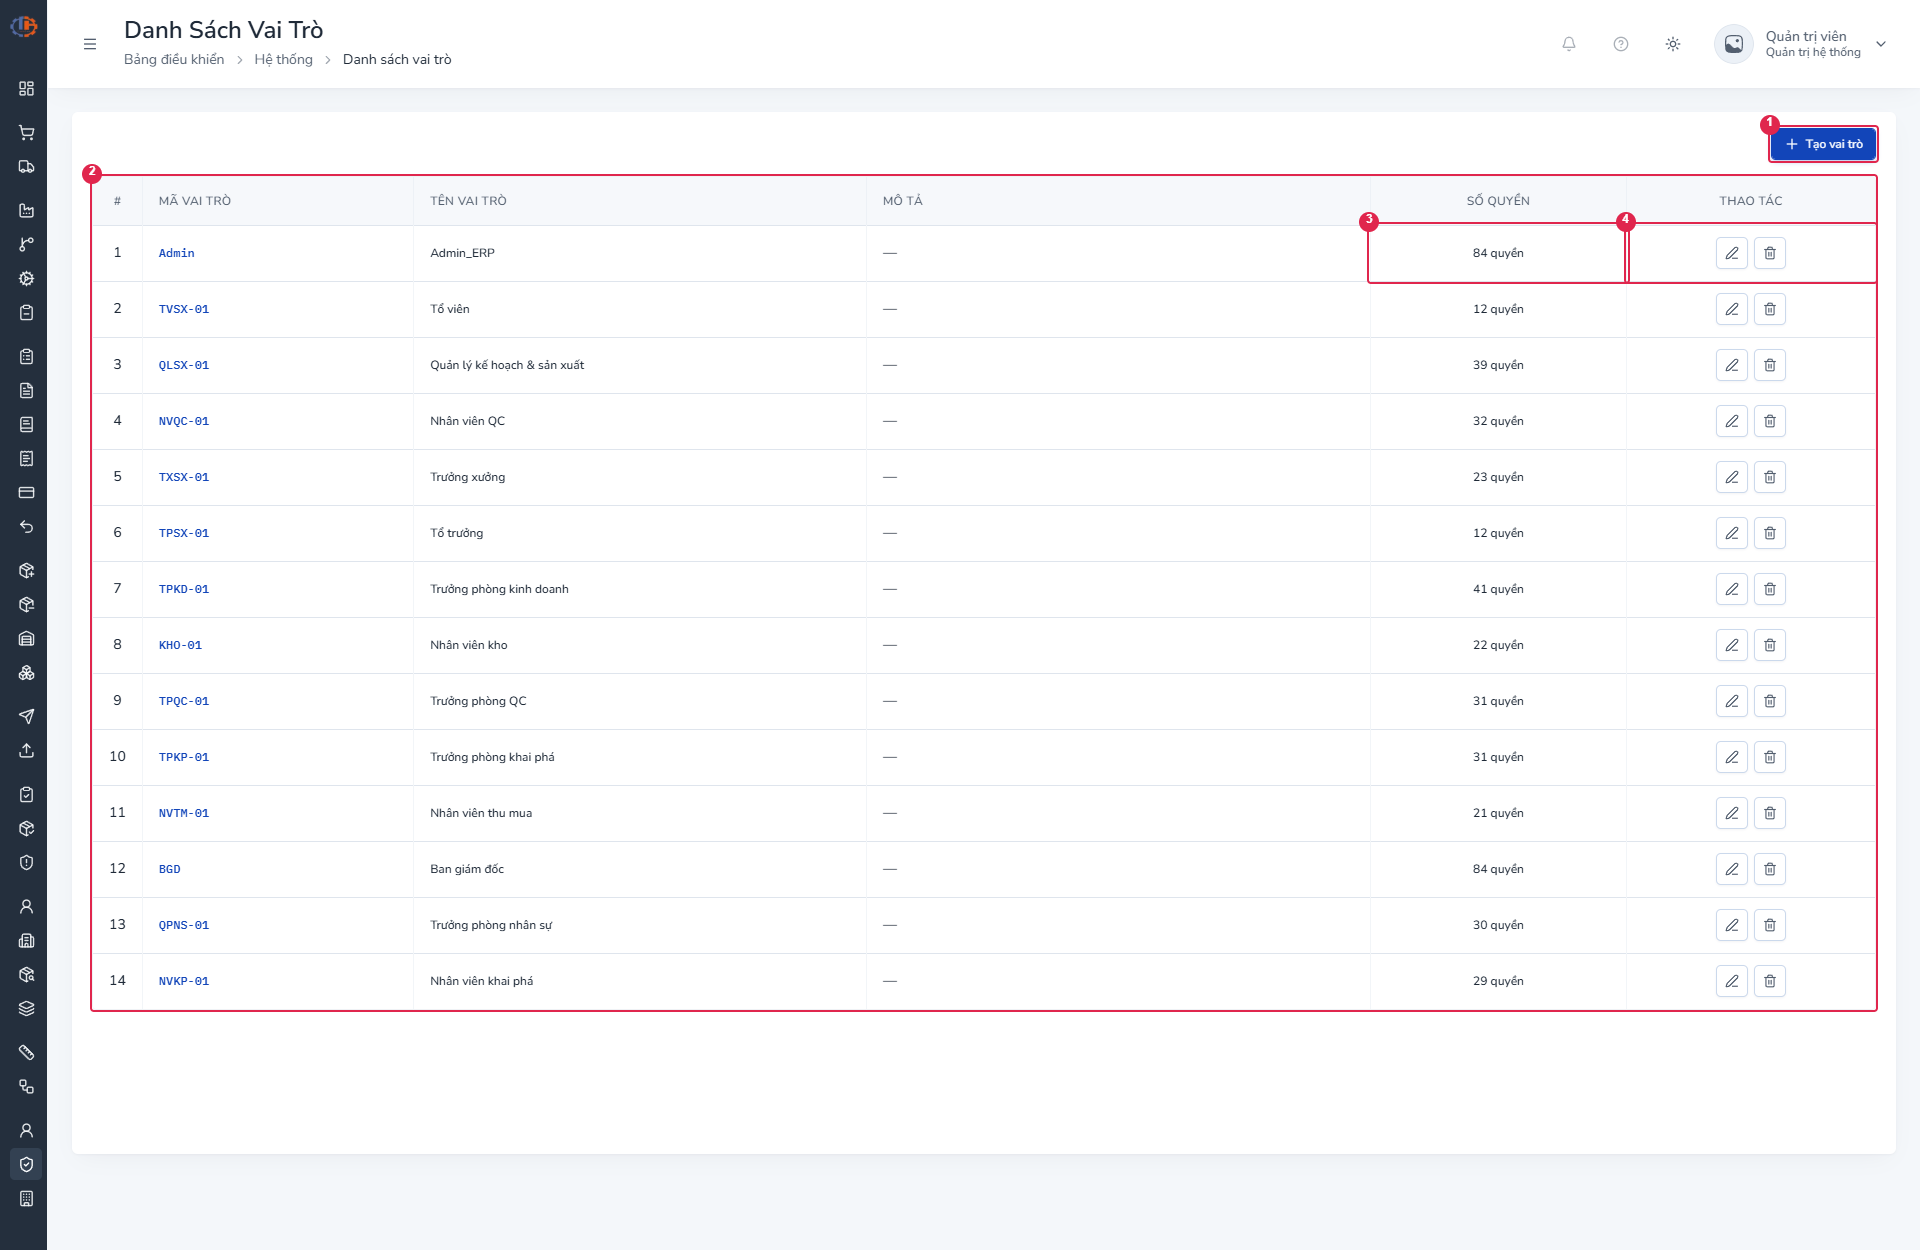This screenshot has height=1250, width=1920.
Task: Edit the QLSX-01 role
Action: (1732, 365)
